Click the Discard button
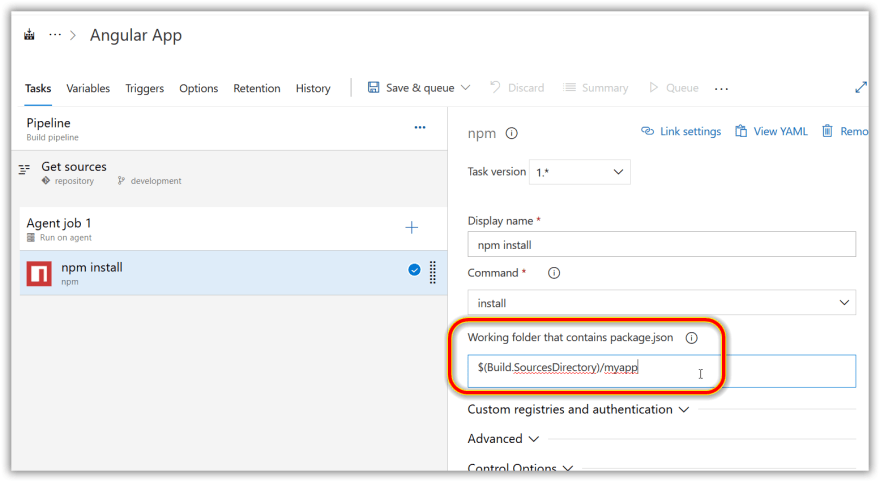This screenshot has width=880, height=482. click(x=517, y=88)
